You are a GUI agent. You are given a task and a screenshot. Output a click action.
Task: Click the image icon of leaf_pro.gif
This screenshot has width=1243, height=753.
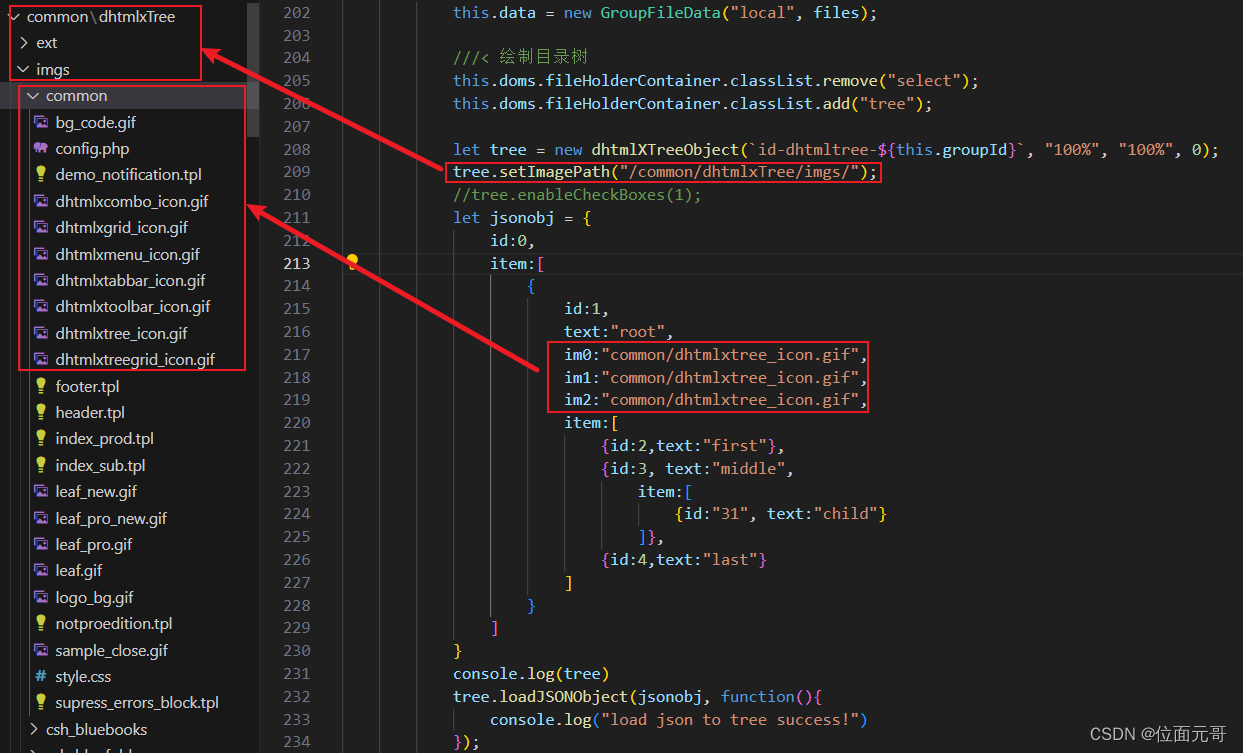[41, 544]
